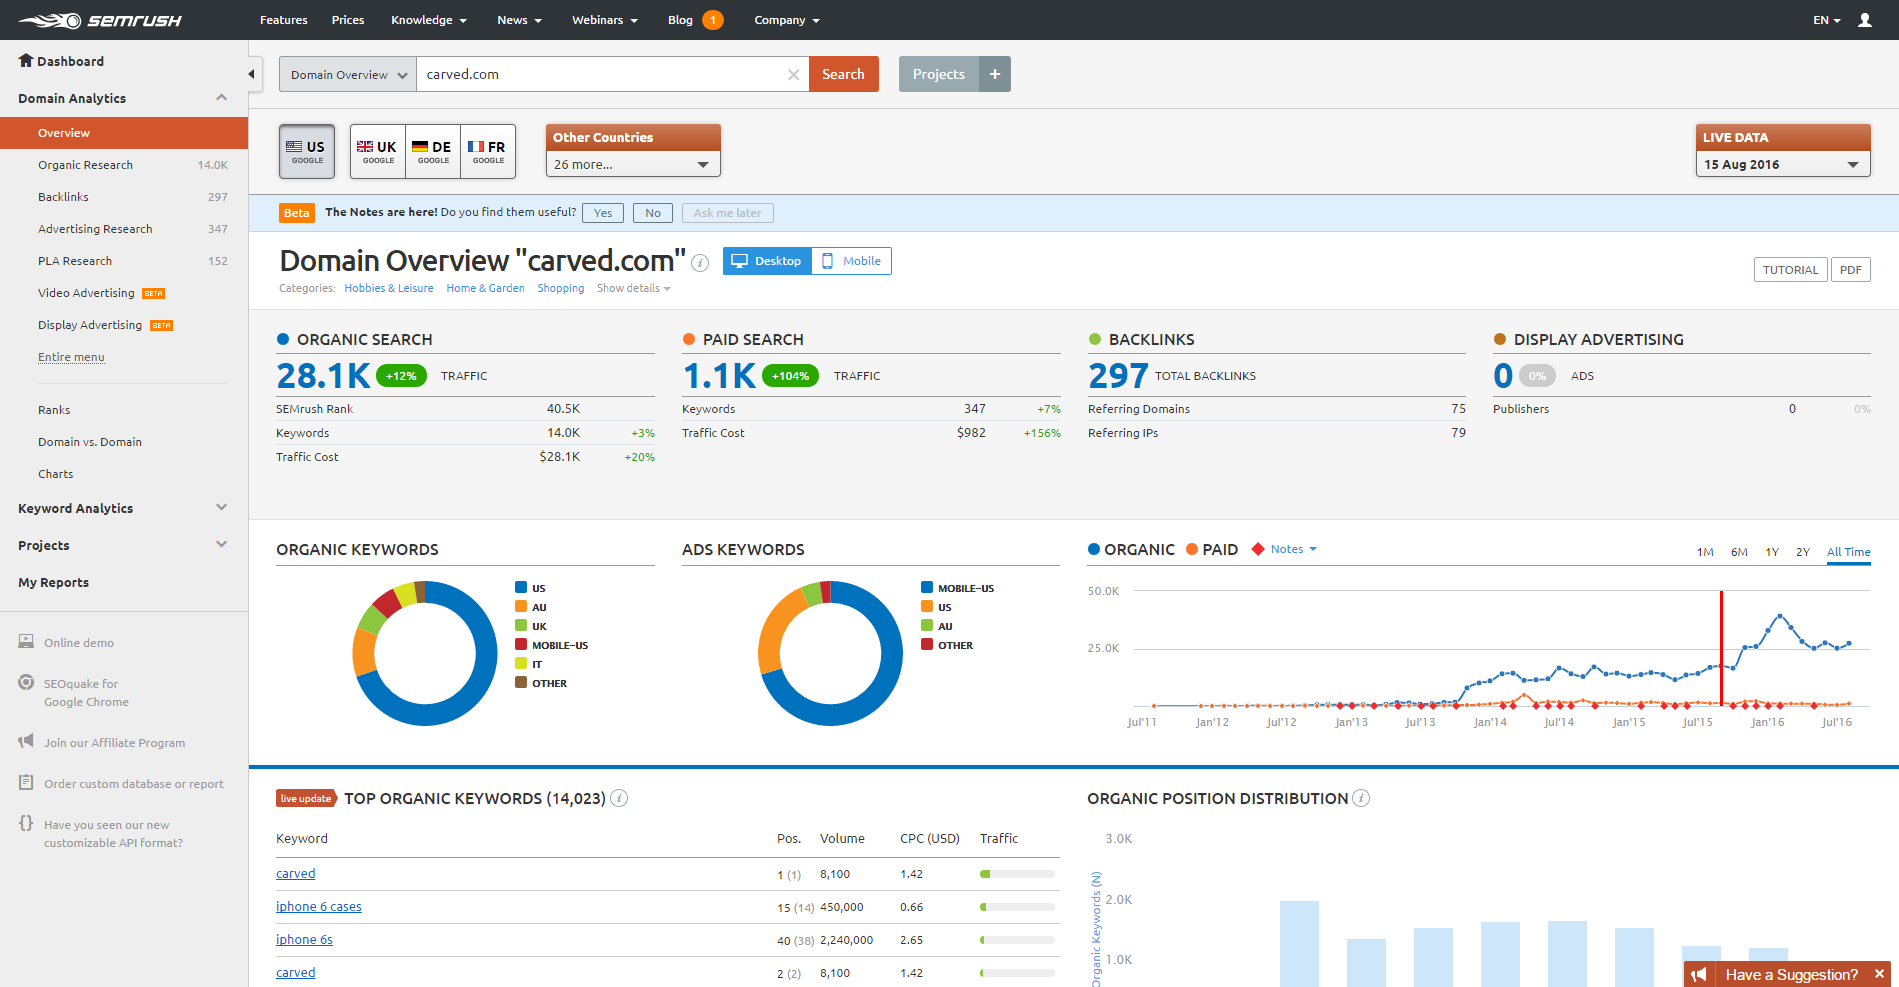Open the info tooltip beside Domain Overview title

click(x=699, y=263)
